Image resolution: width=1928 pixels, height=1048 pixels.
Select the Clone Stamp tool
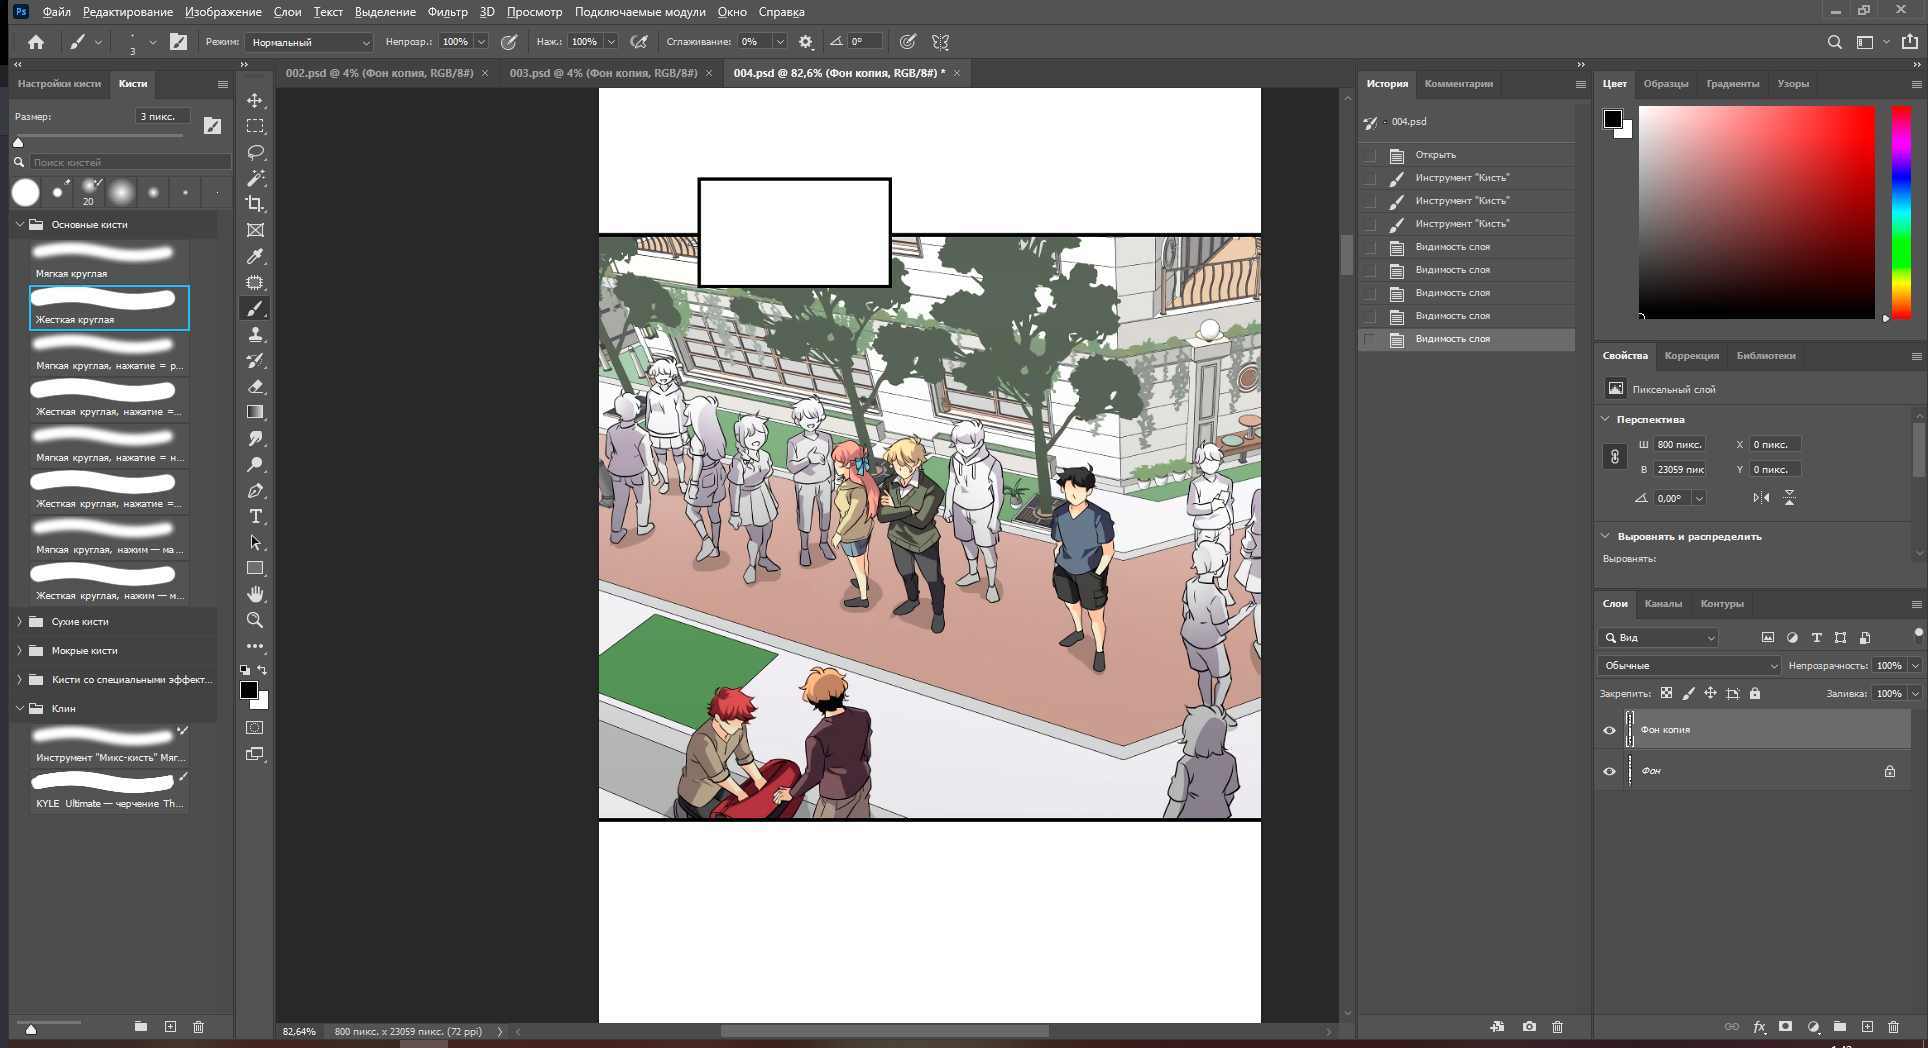pyautogui.click(x=255, y=334)
